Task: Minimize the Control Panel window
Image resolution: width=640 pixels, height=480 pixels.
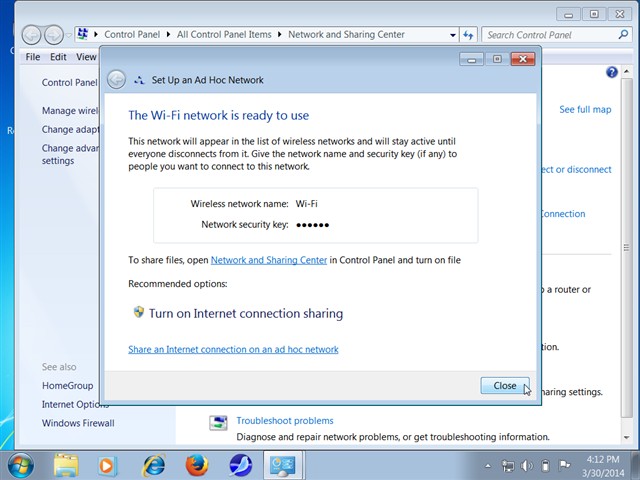Action: (568, 15)
